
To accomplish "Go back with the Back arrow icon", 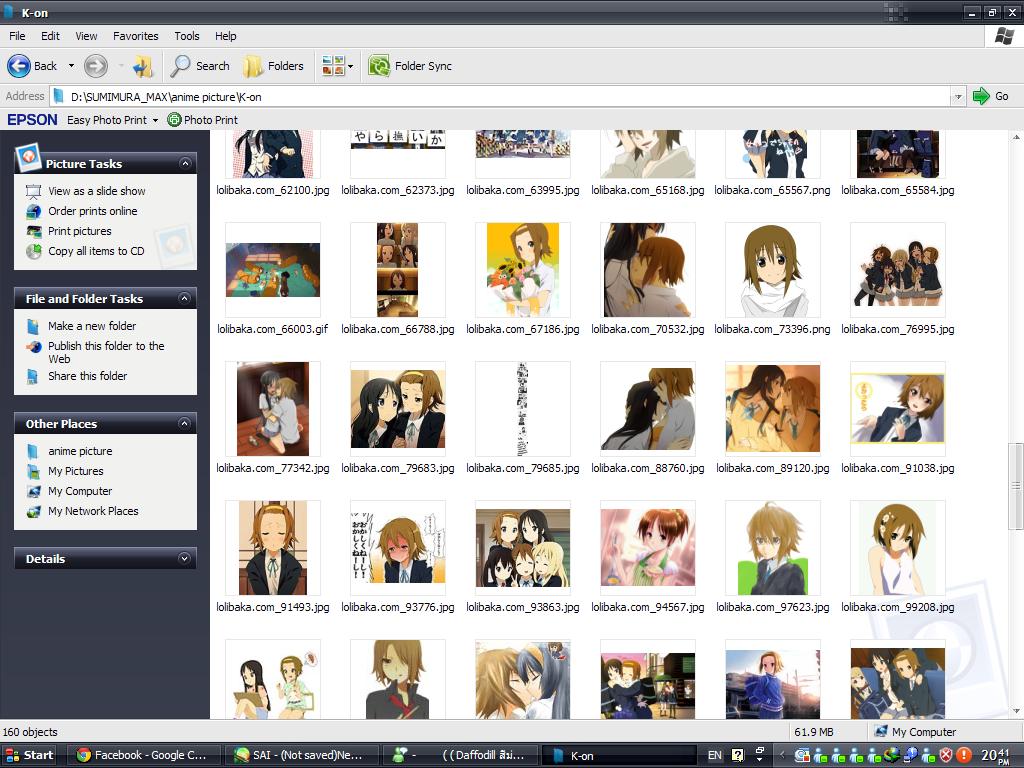I will click(19, 66).
